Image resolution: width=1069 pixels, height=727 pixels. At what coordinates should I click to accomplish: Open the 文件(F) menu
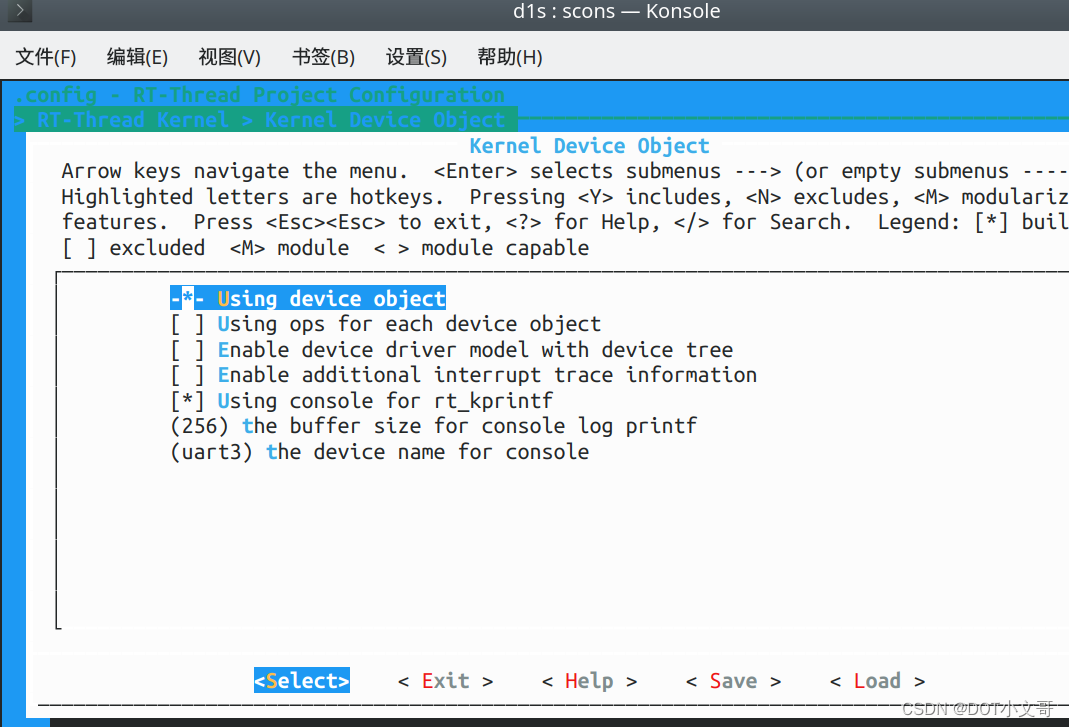pos(45,57)
